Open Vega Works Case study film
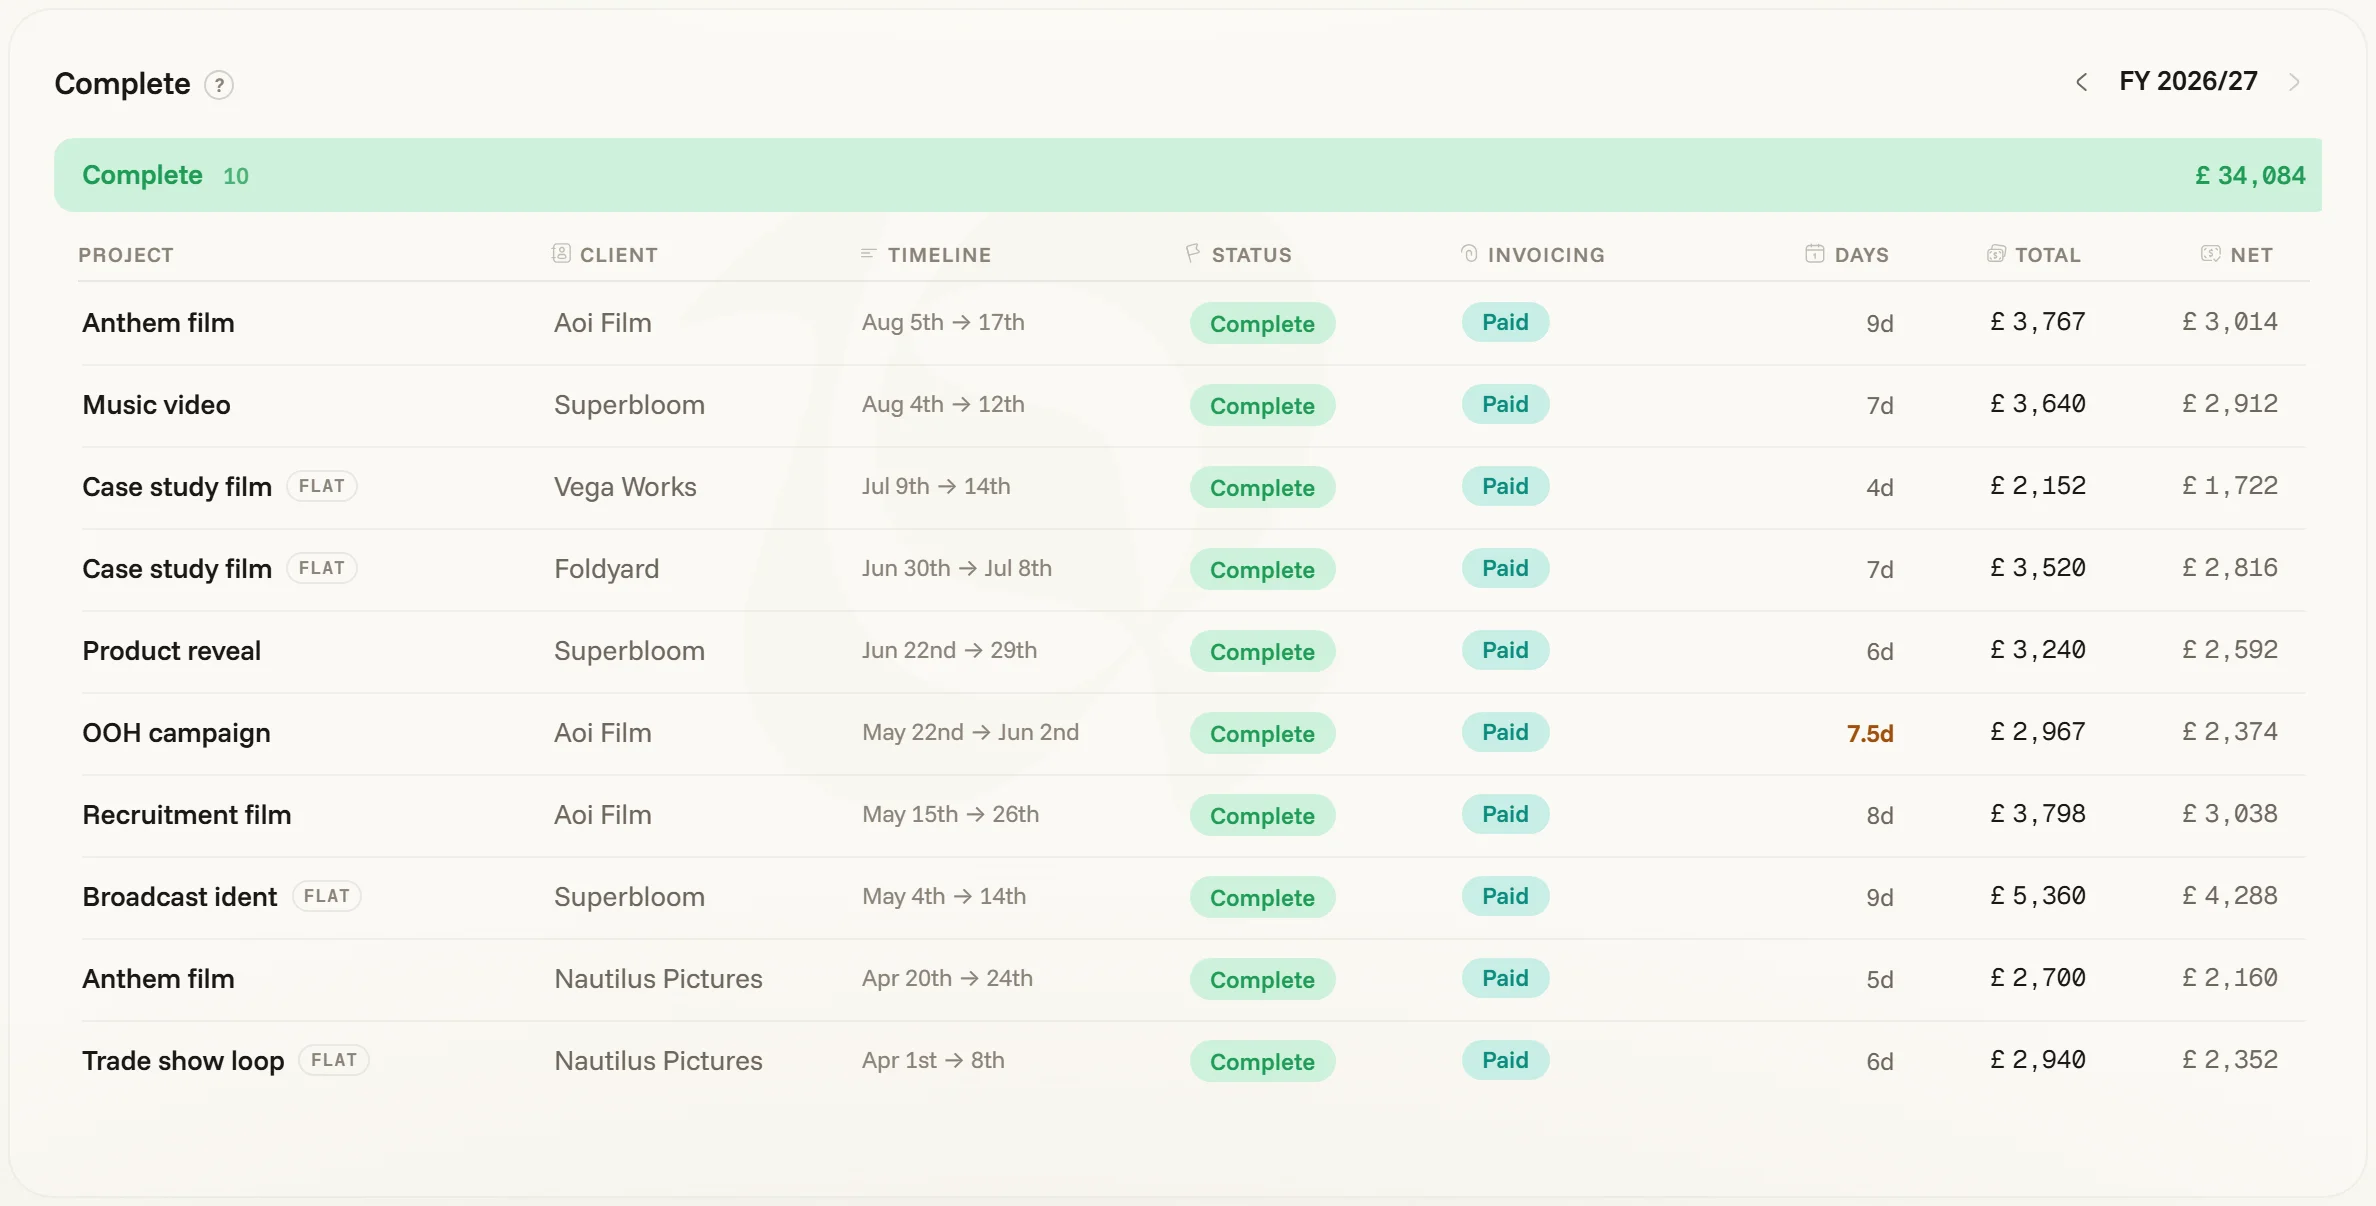Image resolution: width=2376 pixels, height=1206 pixels. (177, 487)
